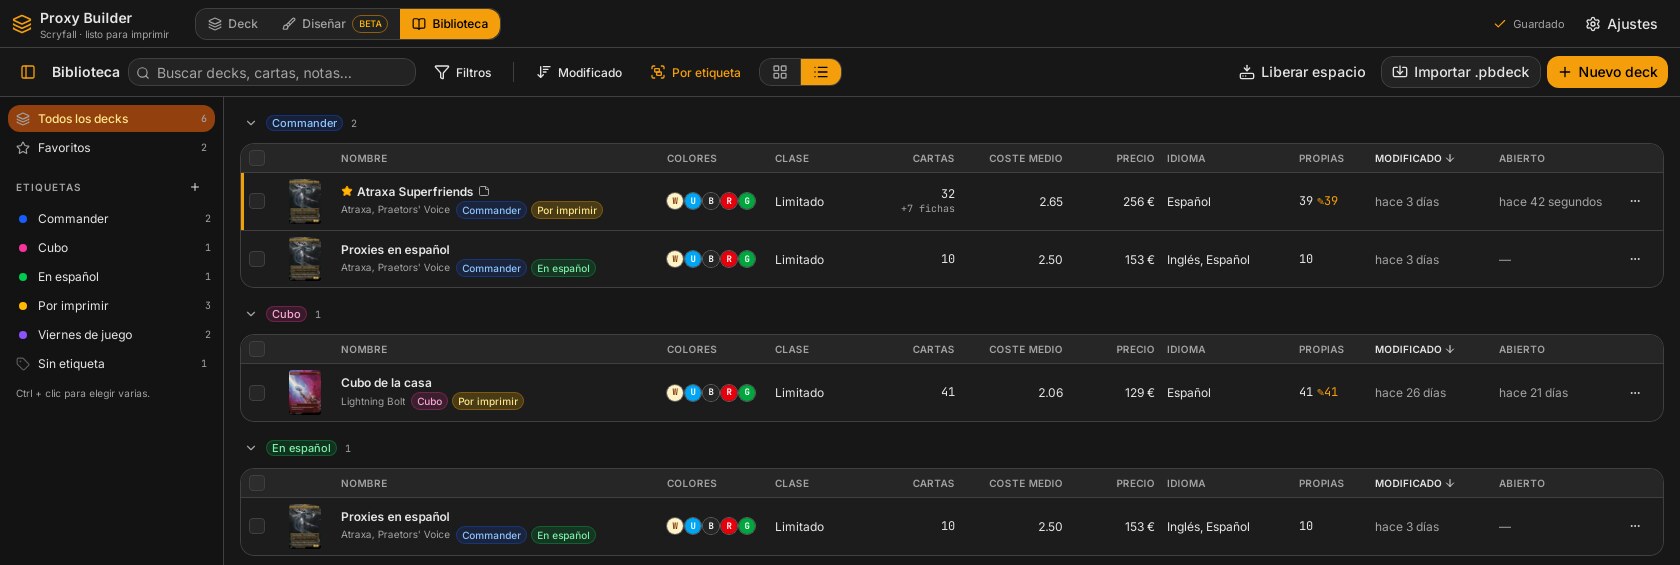
Task: Click Por imprimir tag on Atraxa Superfriends
Action: [567, 210]
